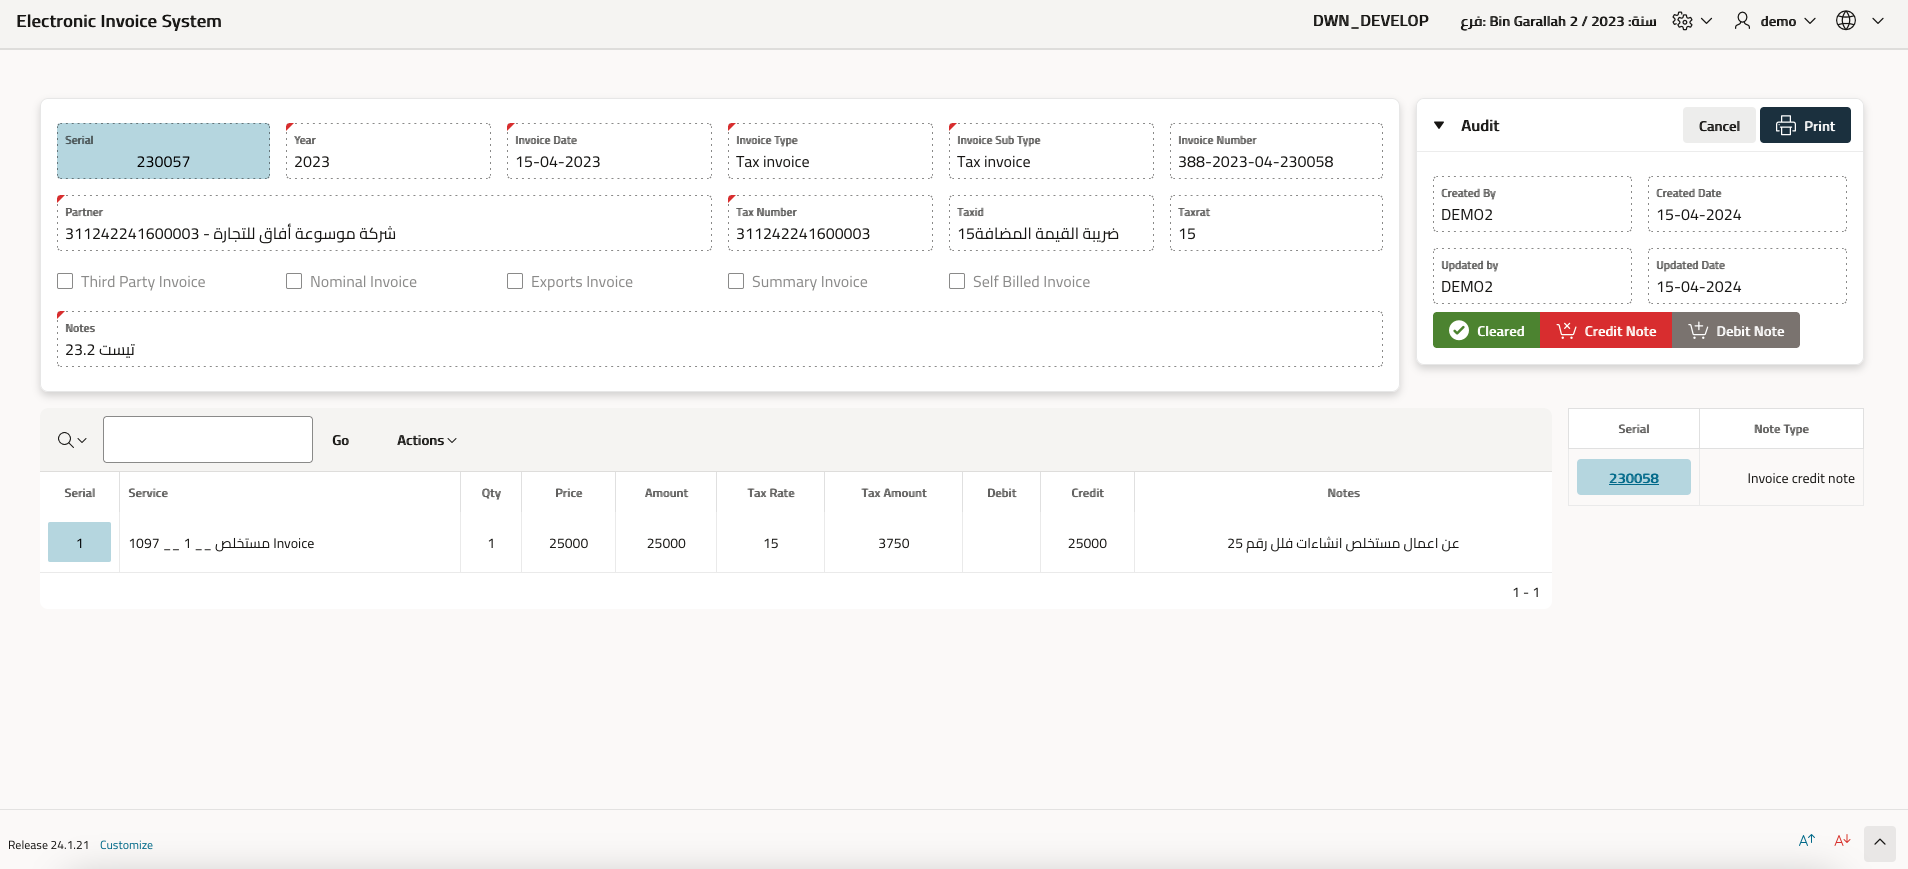Screen dimensions: 1908x869
Task: Click the Invoice Sub Type field
Action: pyautogui.click(x=1051, y=151)
